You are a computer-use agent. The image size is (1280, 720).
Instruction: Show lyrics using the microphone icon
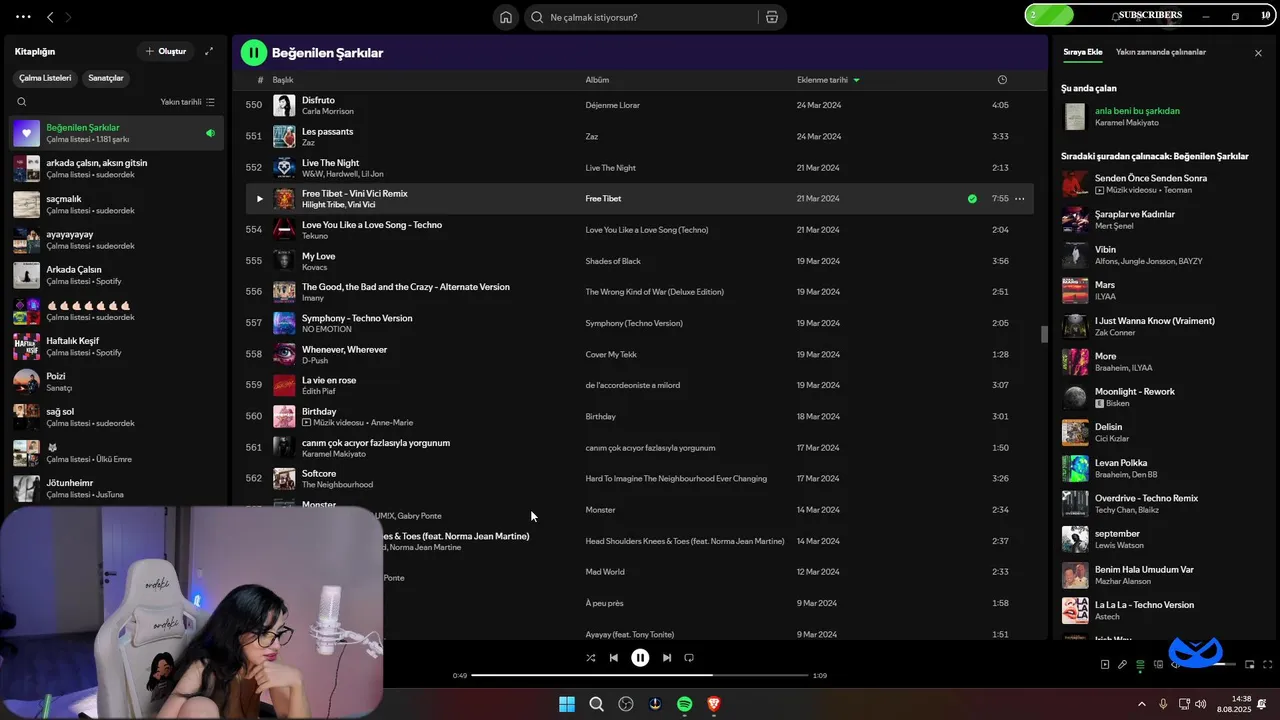coord(1122,664)
